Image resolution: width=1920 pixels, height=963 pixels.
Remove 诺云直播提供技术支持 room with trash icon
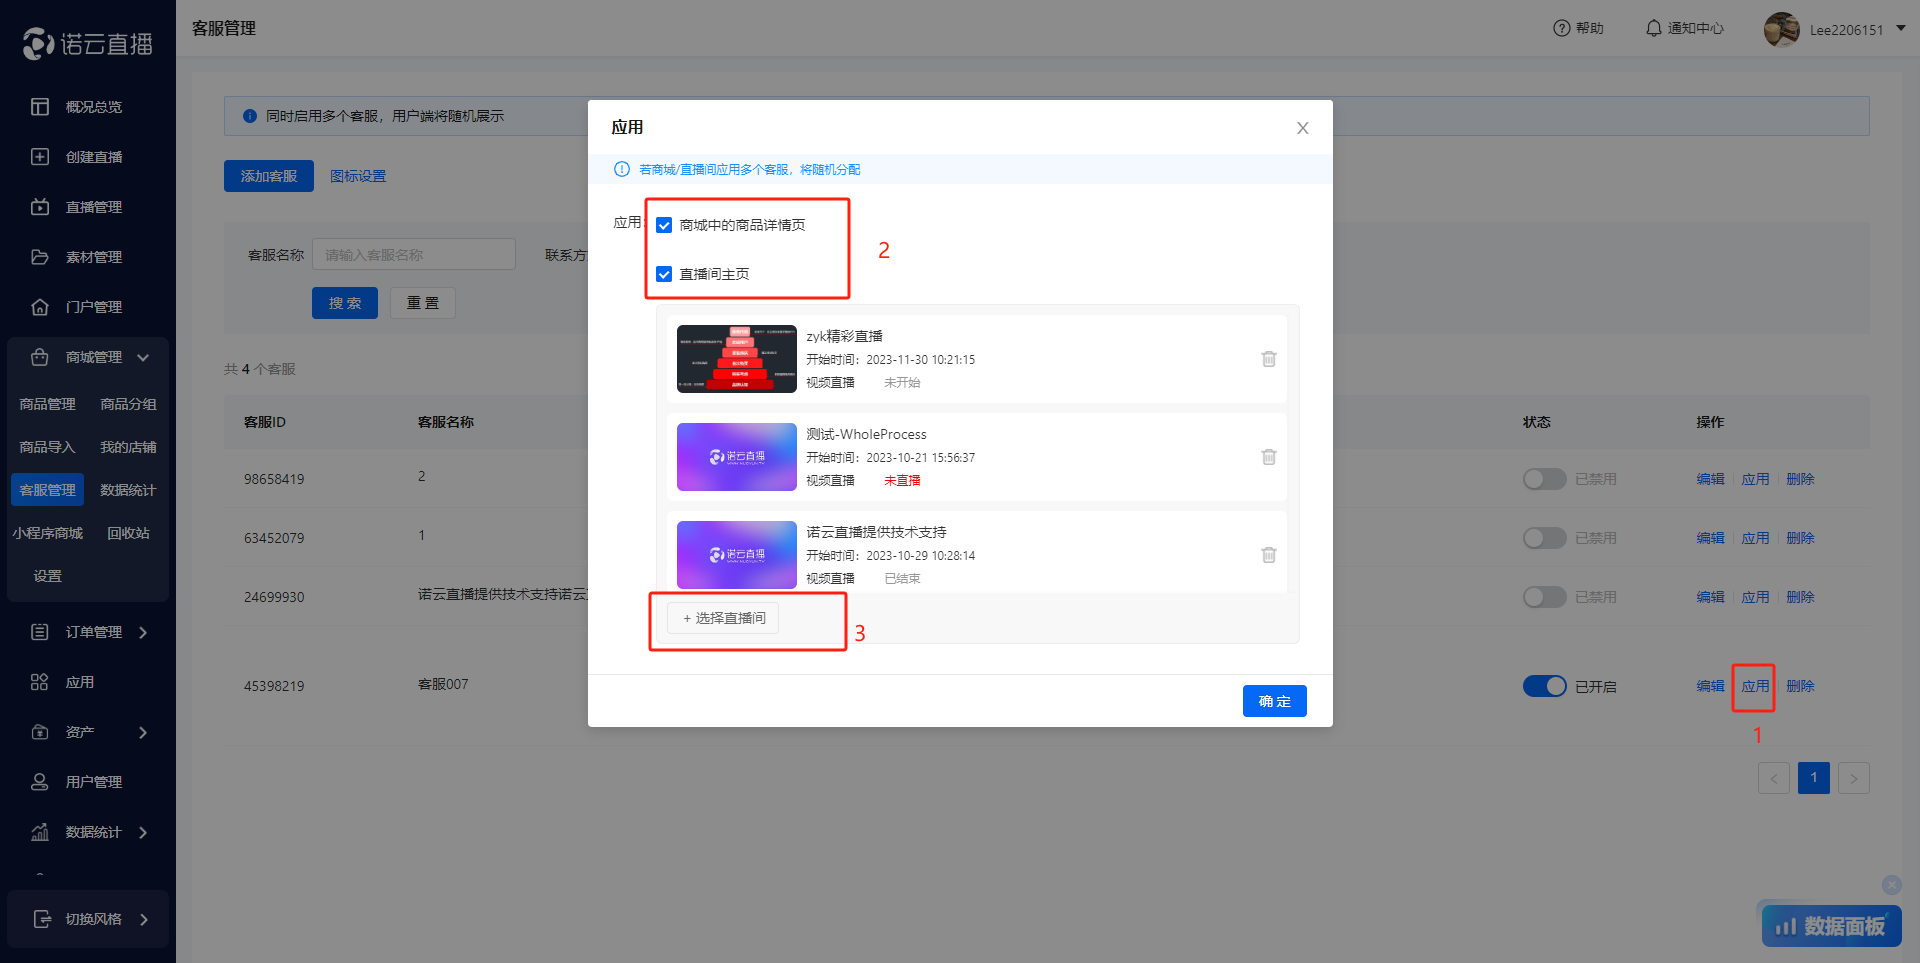(x=1268, y=555)
